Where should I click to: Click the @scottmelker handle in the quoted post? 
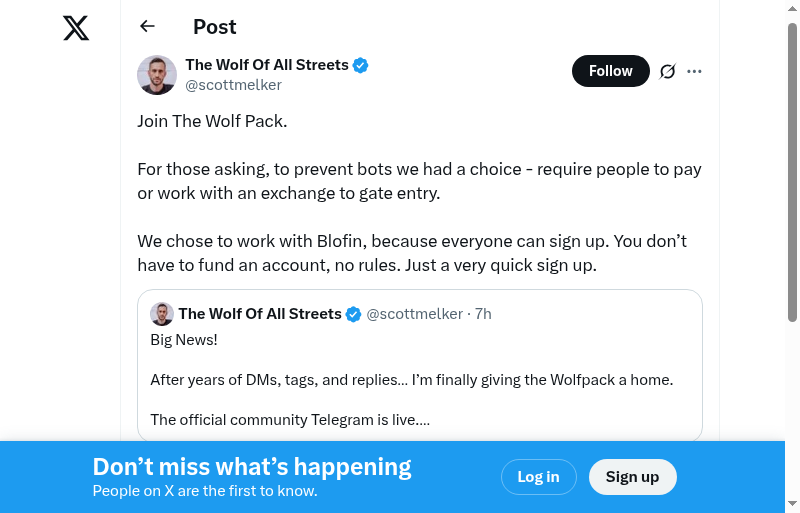(414, 314)
